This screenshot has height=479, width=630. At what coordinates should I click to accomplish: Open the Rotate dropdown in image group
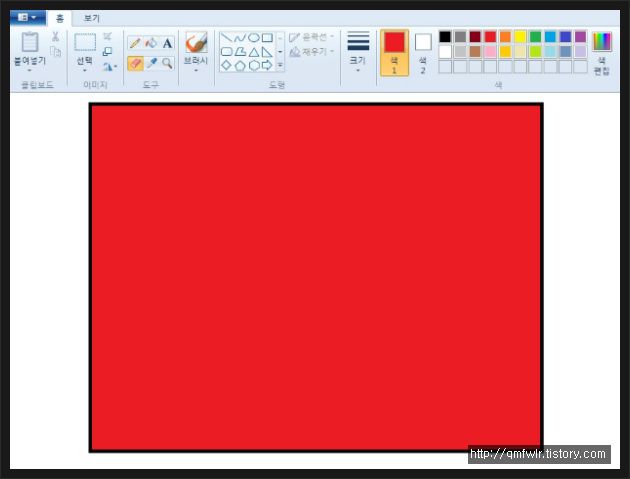click(109, 67)
